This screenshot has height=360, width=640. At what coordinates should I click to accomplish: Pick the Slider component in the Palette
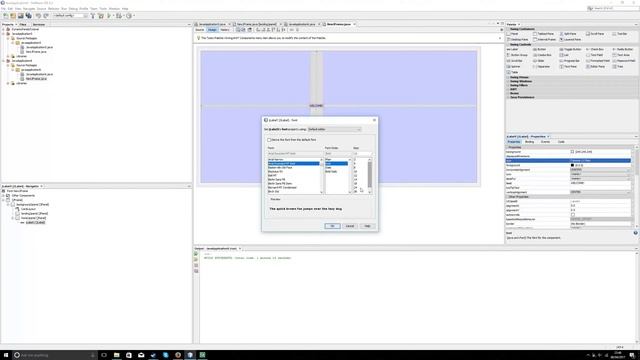[x=539, y=61]
